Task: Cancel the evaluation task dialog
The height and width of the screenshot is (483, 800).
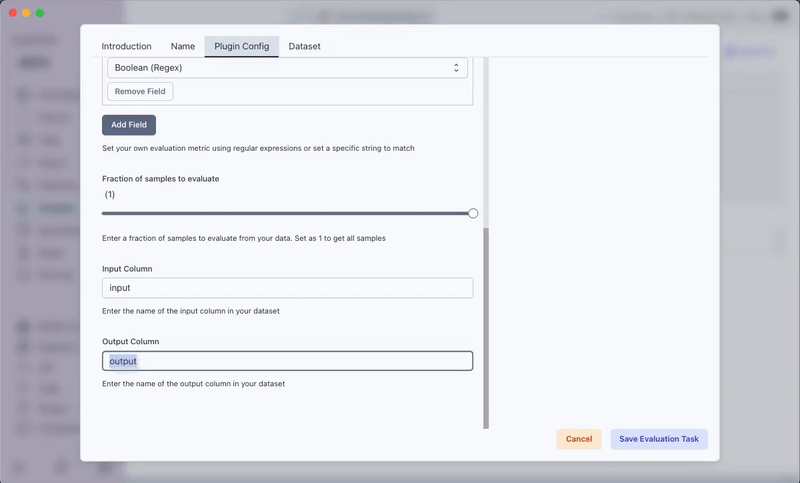Action: coord(579,439)
